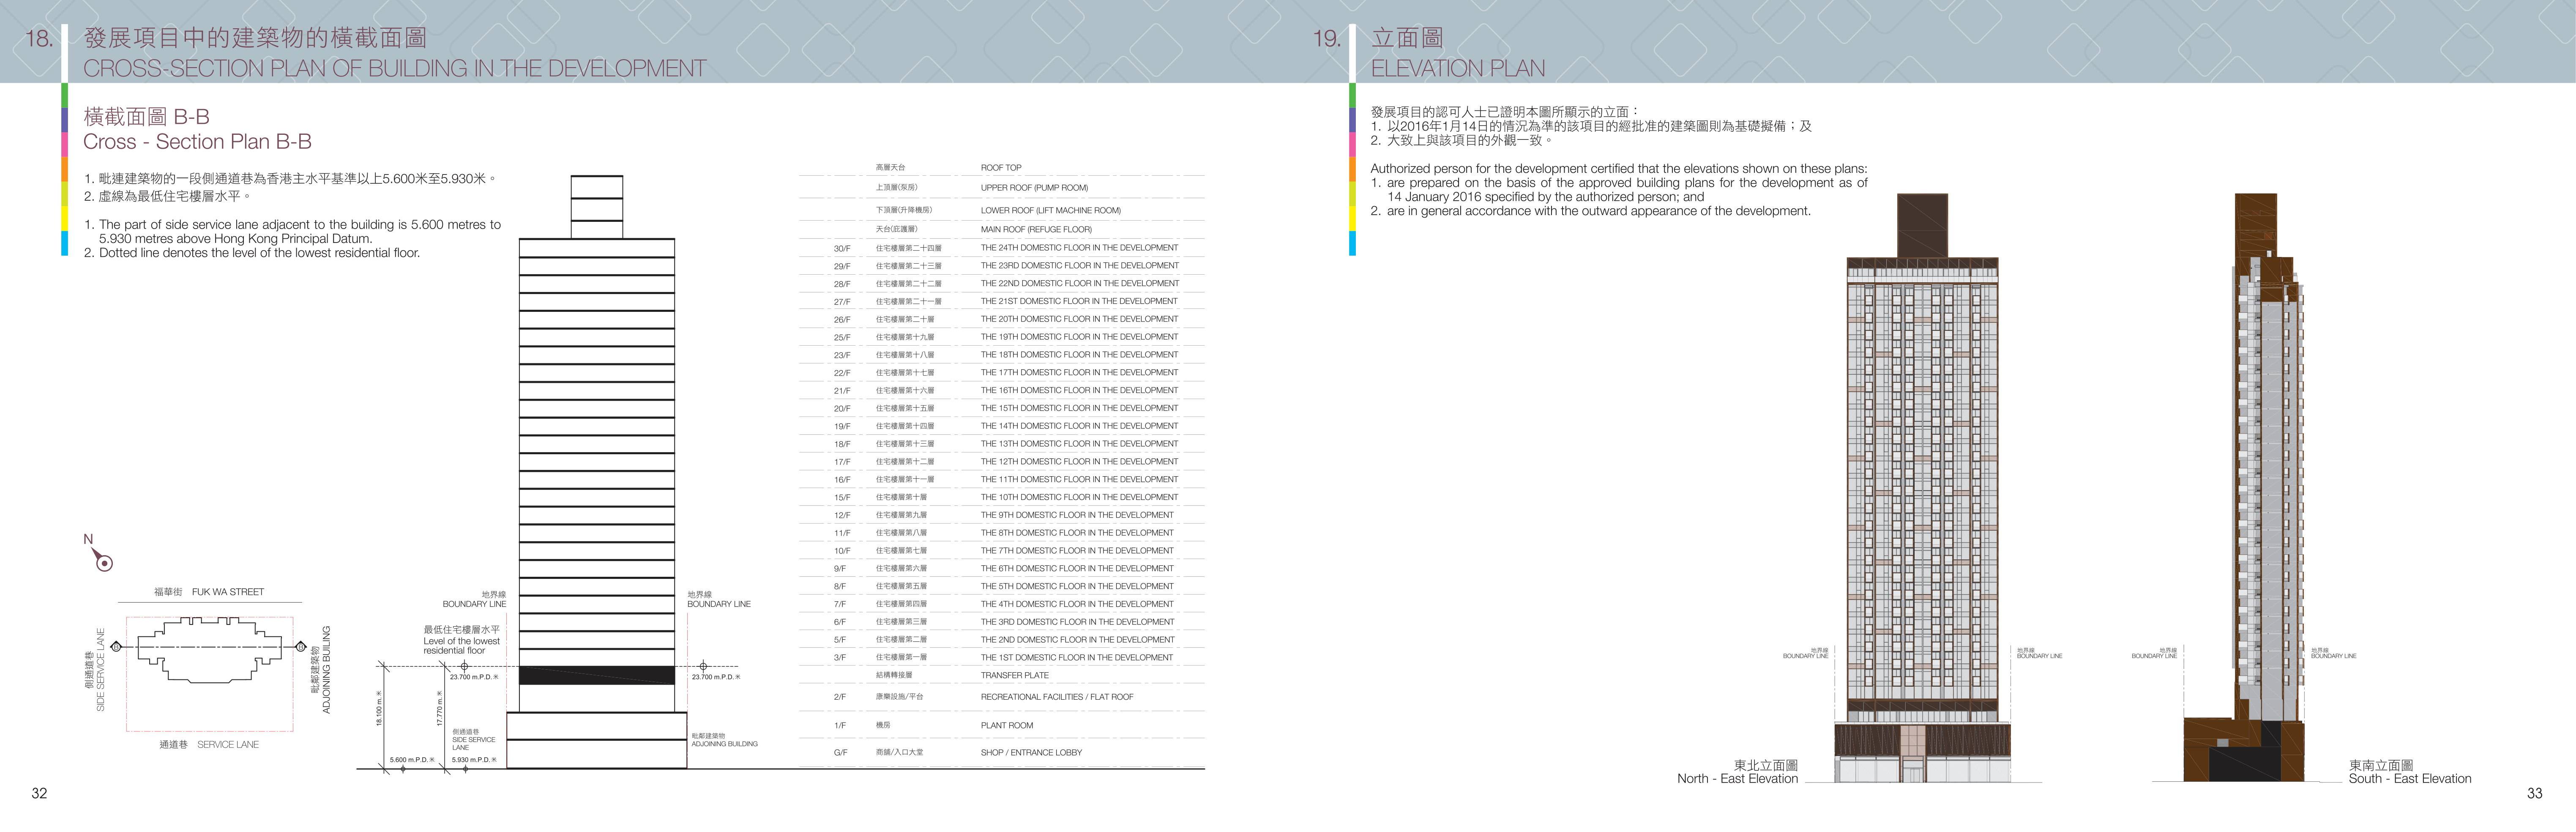The width and height of the screenshot is (2576, 832).
Task: Click the '6/F' floor label
Action: pyautogui.click(x=840, y=622)
